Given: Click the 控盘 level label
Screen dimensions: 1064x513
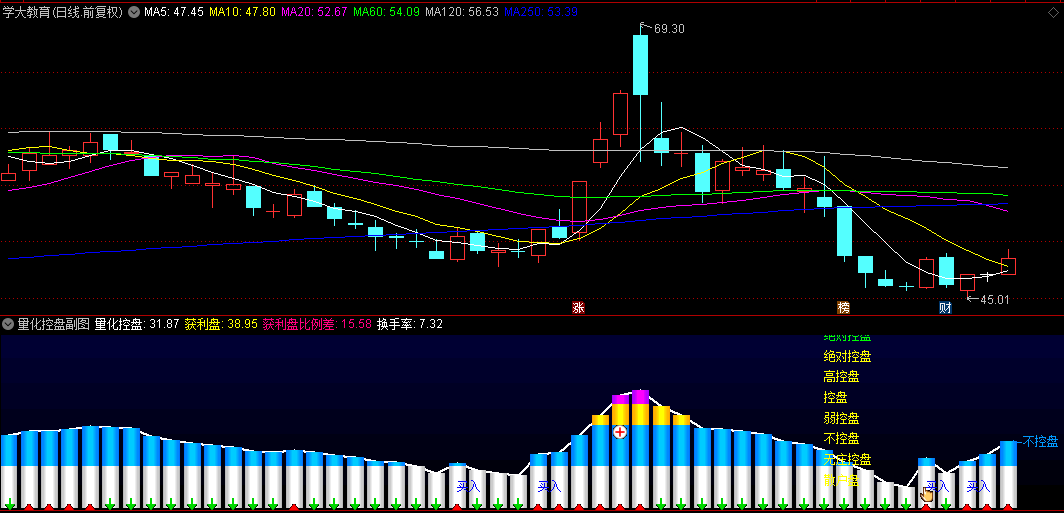Looking at the screenshot, I should pyautogui.click(x=835, y=398).
